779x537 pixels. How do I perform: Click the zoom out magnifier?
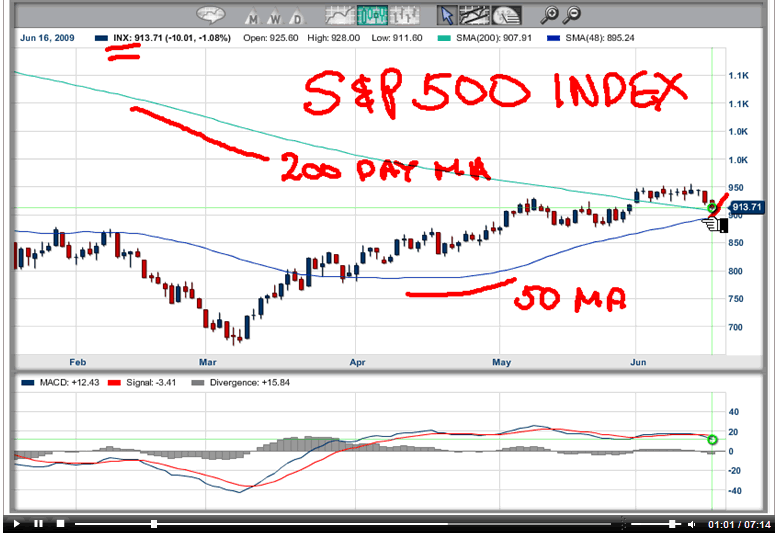click(x=573, y=15)
